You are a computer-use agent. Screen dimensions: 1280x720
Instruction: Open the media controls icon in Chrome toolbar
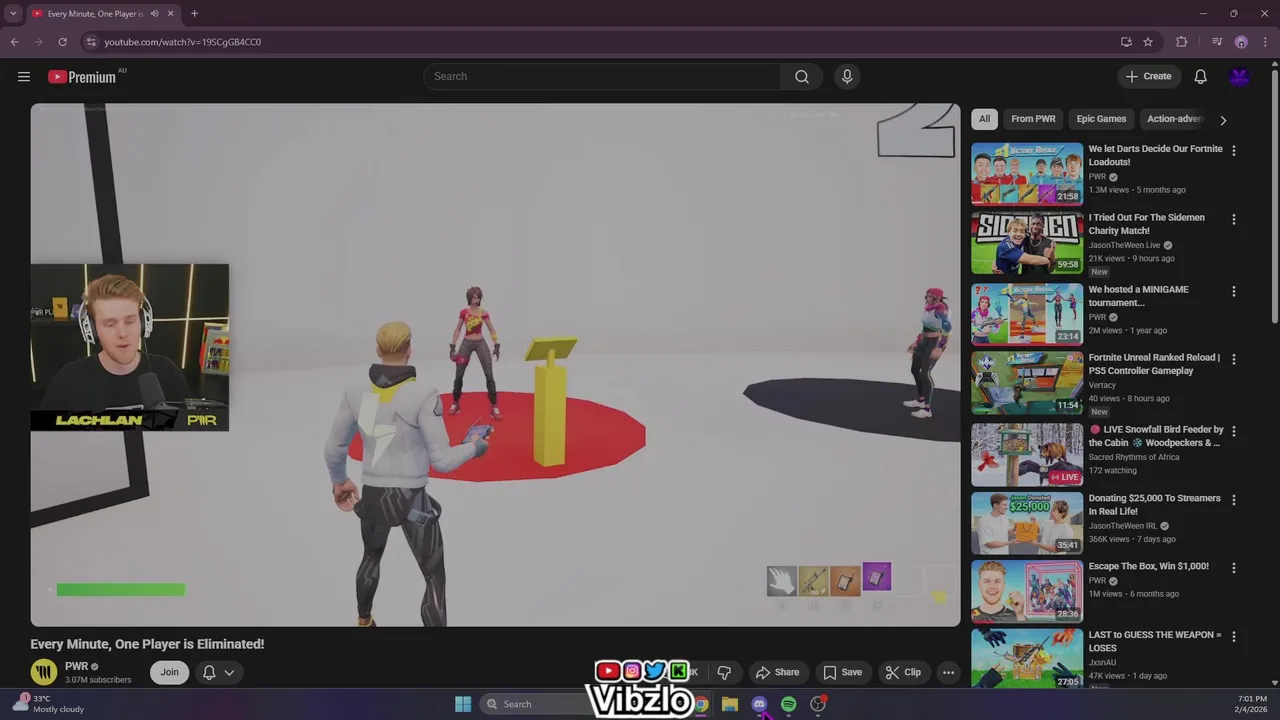(x=1217, y=42)
